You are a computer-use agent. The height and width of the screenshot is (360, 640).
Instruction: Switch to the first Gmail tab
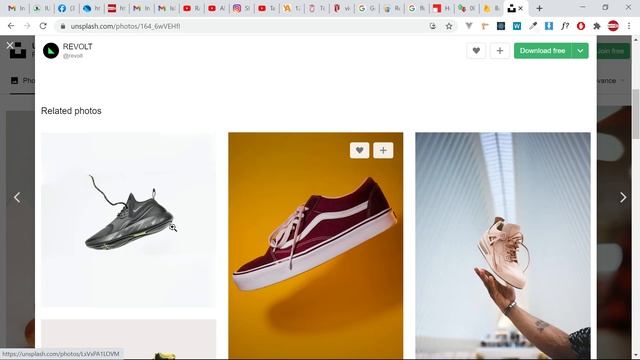(17, 8)
